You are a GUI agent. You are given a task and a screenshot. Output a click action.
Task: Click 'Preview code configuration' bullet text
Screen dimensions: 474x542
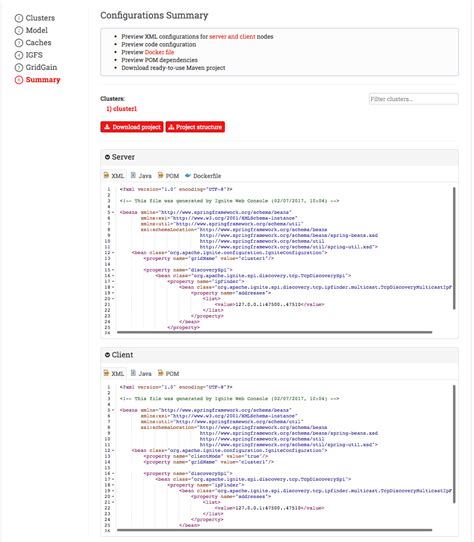(x=159, y=45)
